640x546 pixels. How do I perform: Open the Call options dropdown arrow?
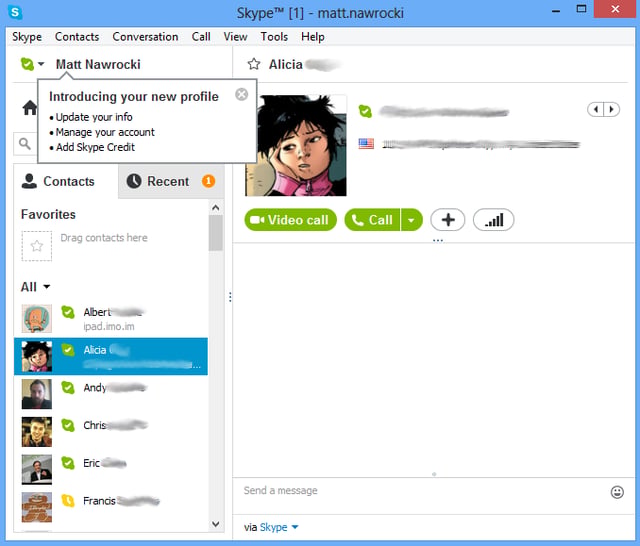(x=411, y=220)
